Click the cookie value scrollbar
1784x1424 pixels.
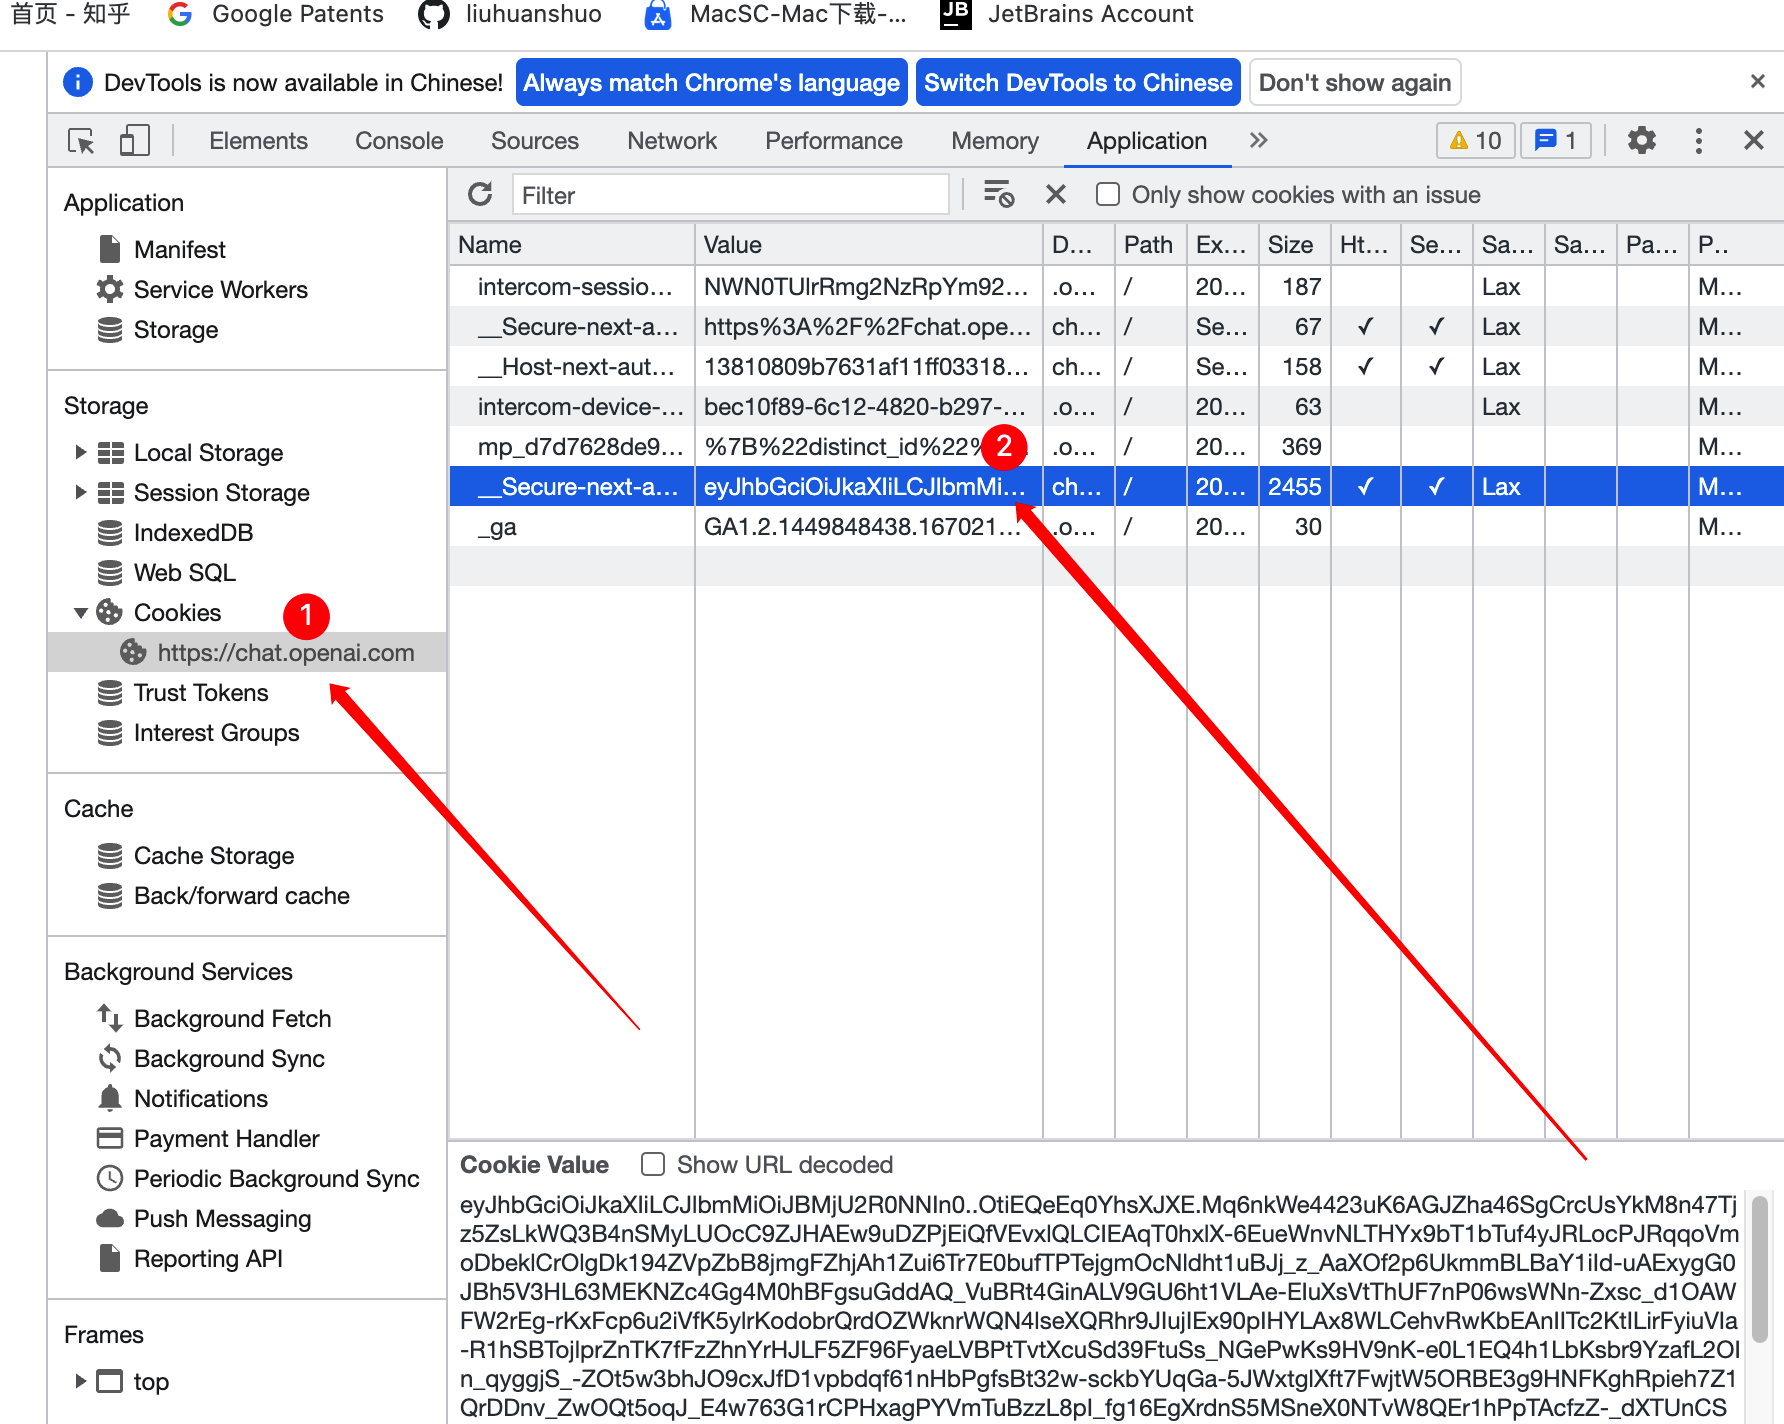[x=1760, y=1269]
